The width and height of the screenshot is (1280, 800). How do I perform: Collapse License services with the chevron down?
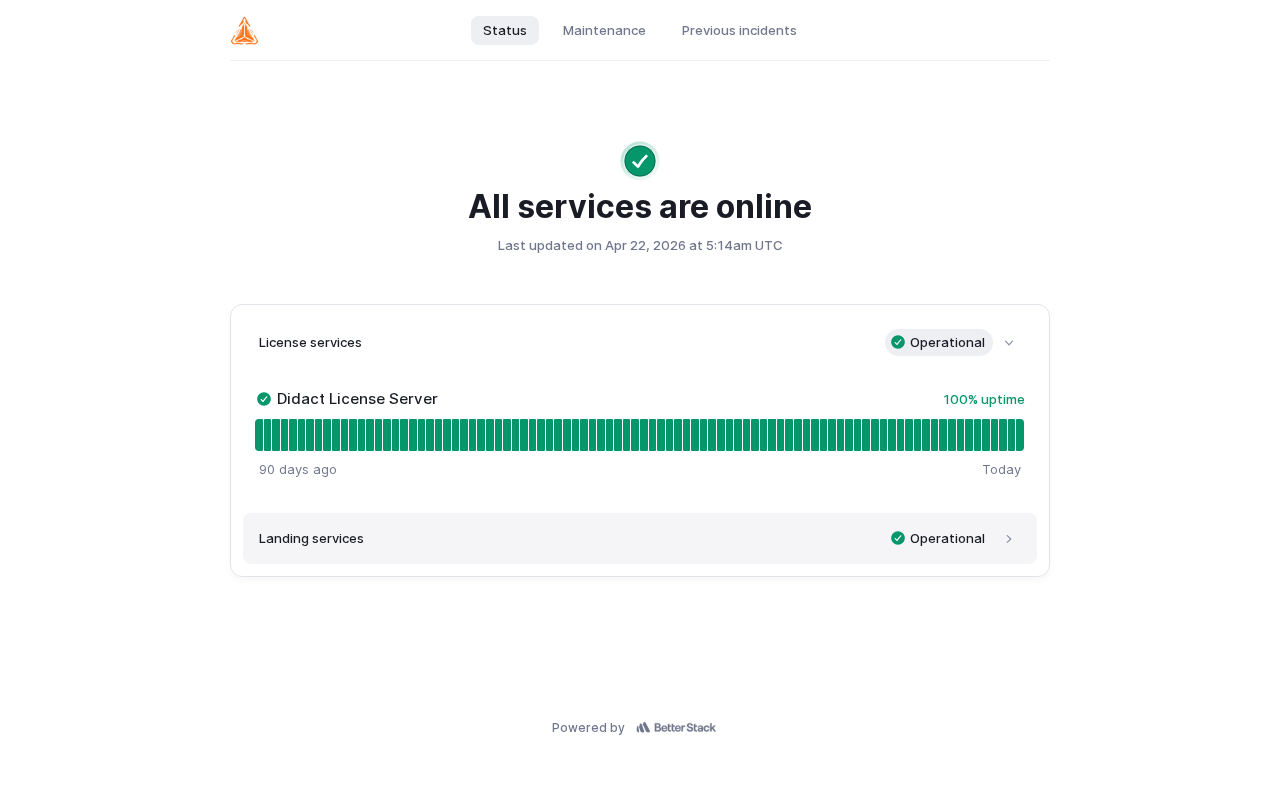click(1009, 343)
